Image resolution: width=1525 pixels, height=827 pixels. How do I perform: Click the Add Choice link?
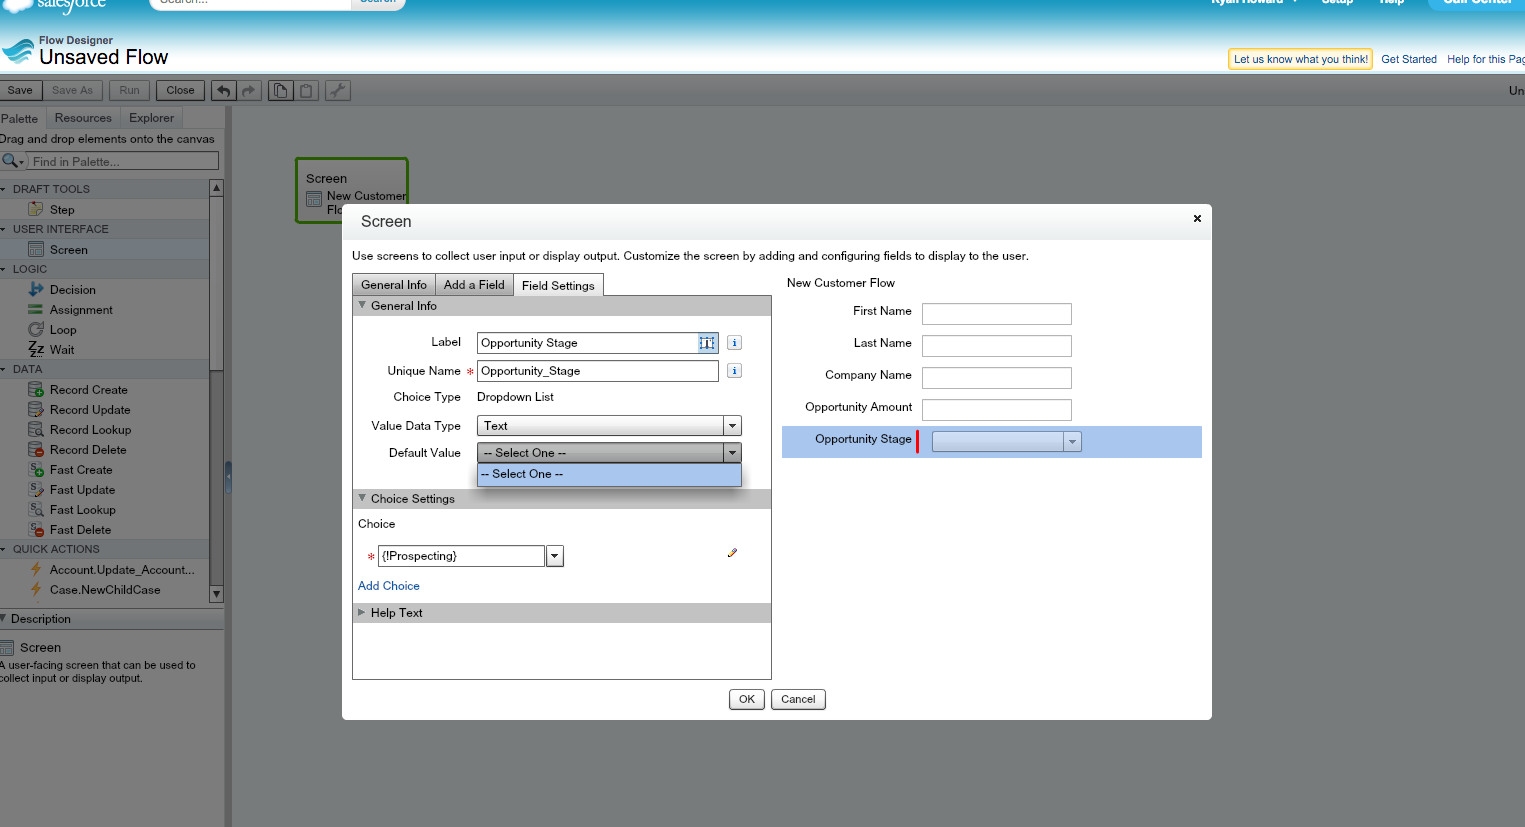click(x=389, y=586)
